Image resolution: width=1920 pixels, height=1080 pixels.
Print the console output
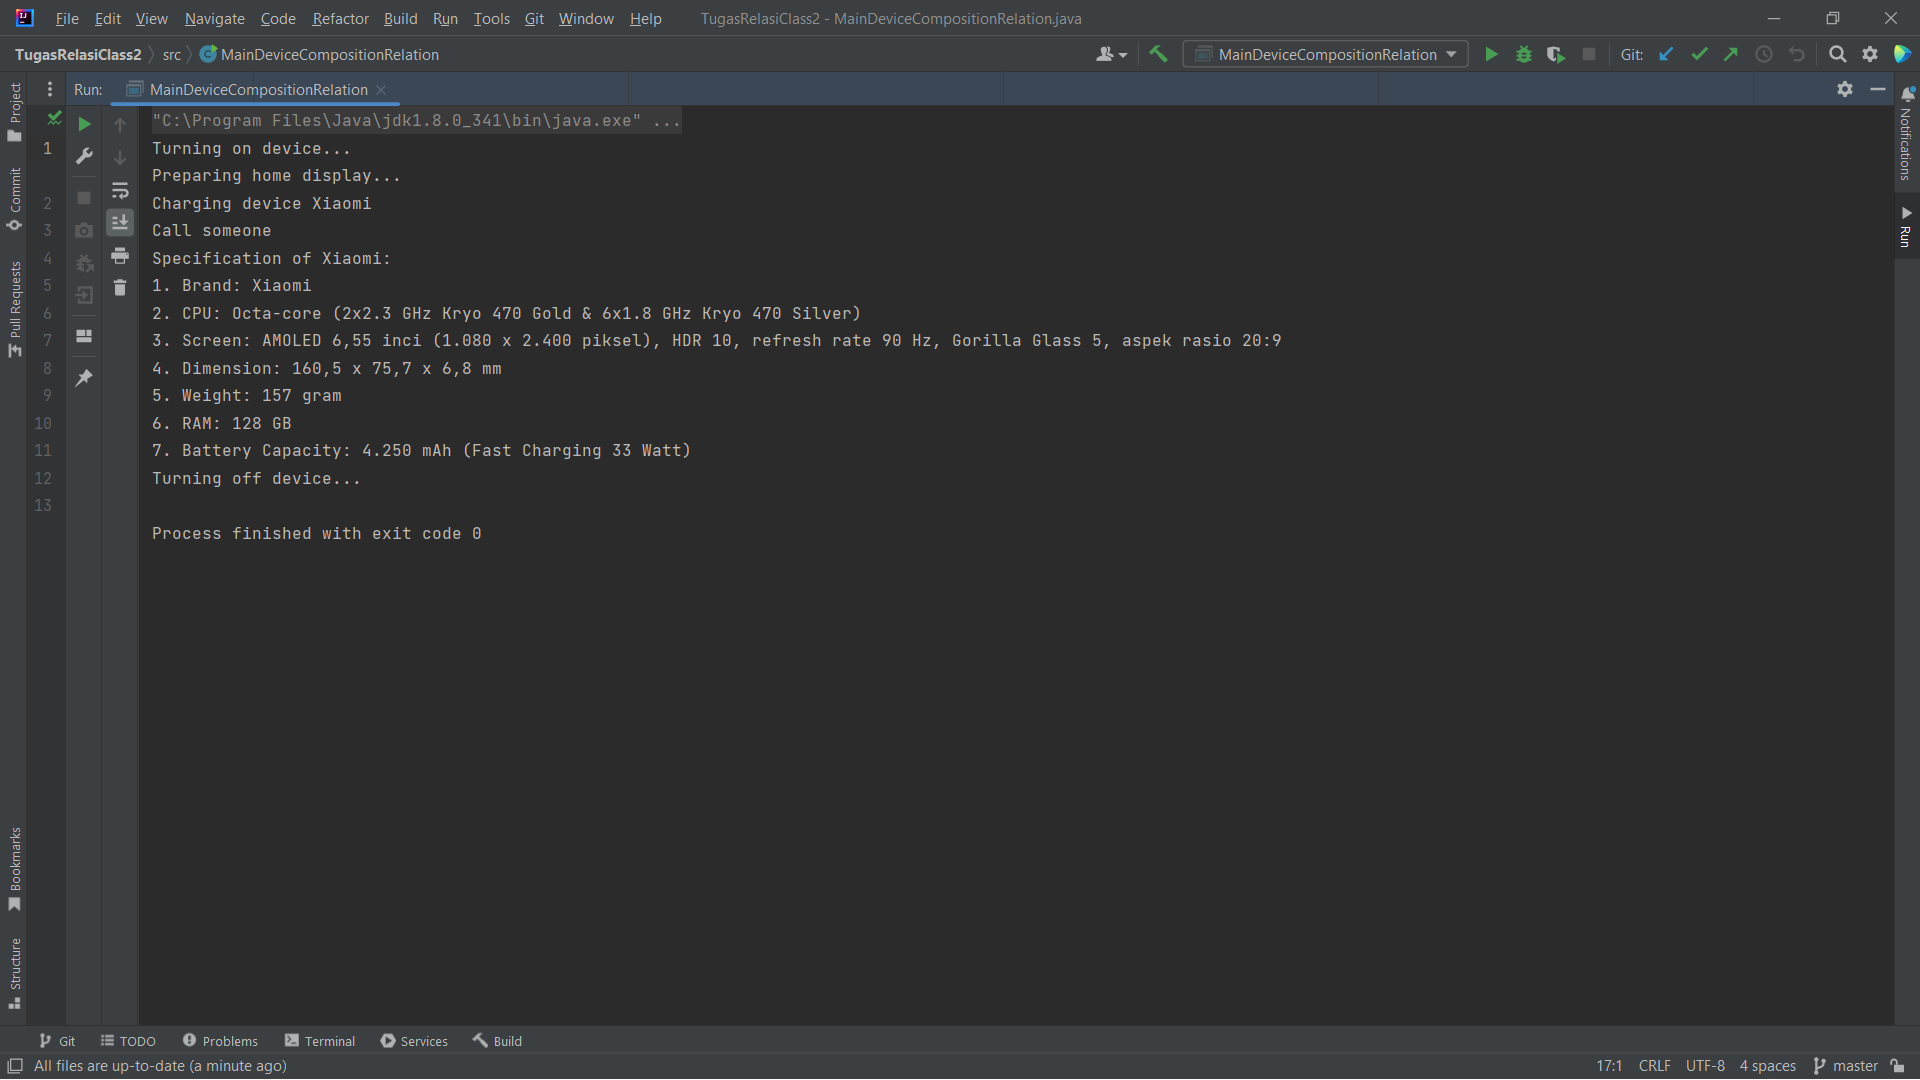(x=120, y=256)
